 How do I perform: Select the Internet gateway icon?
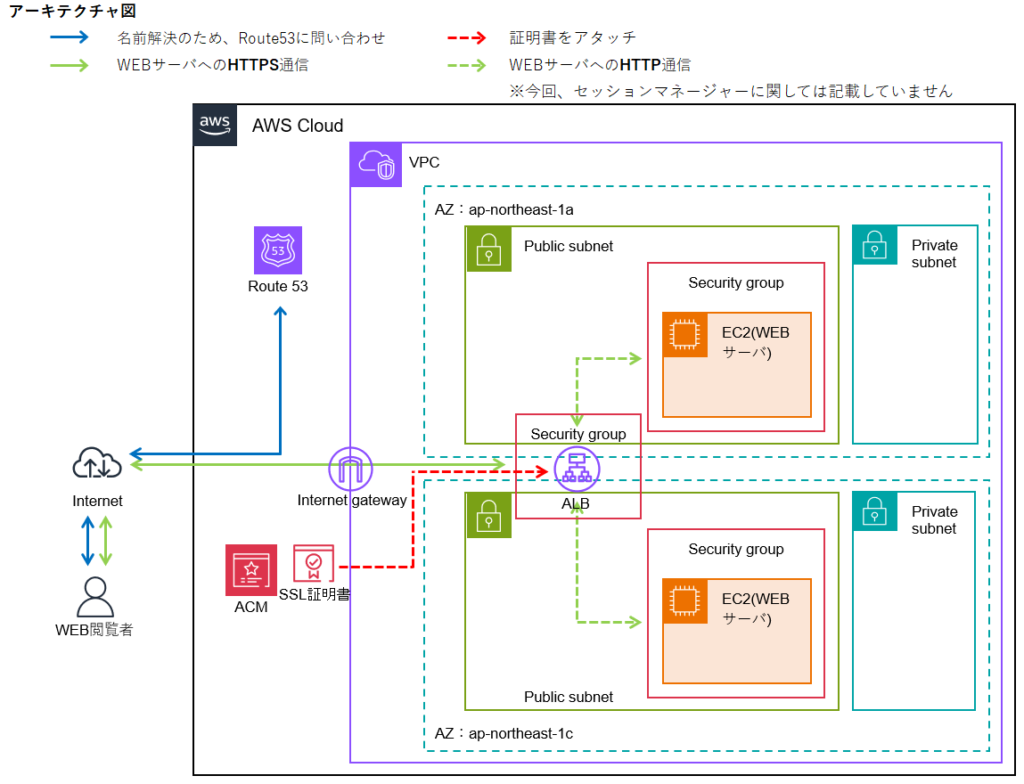(351, 468)
